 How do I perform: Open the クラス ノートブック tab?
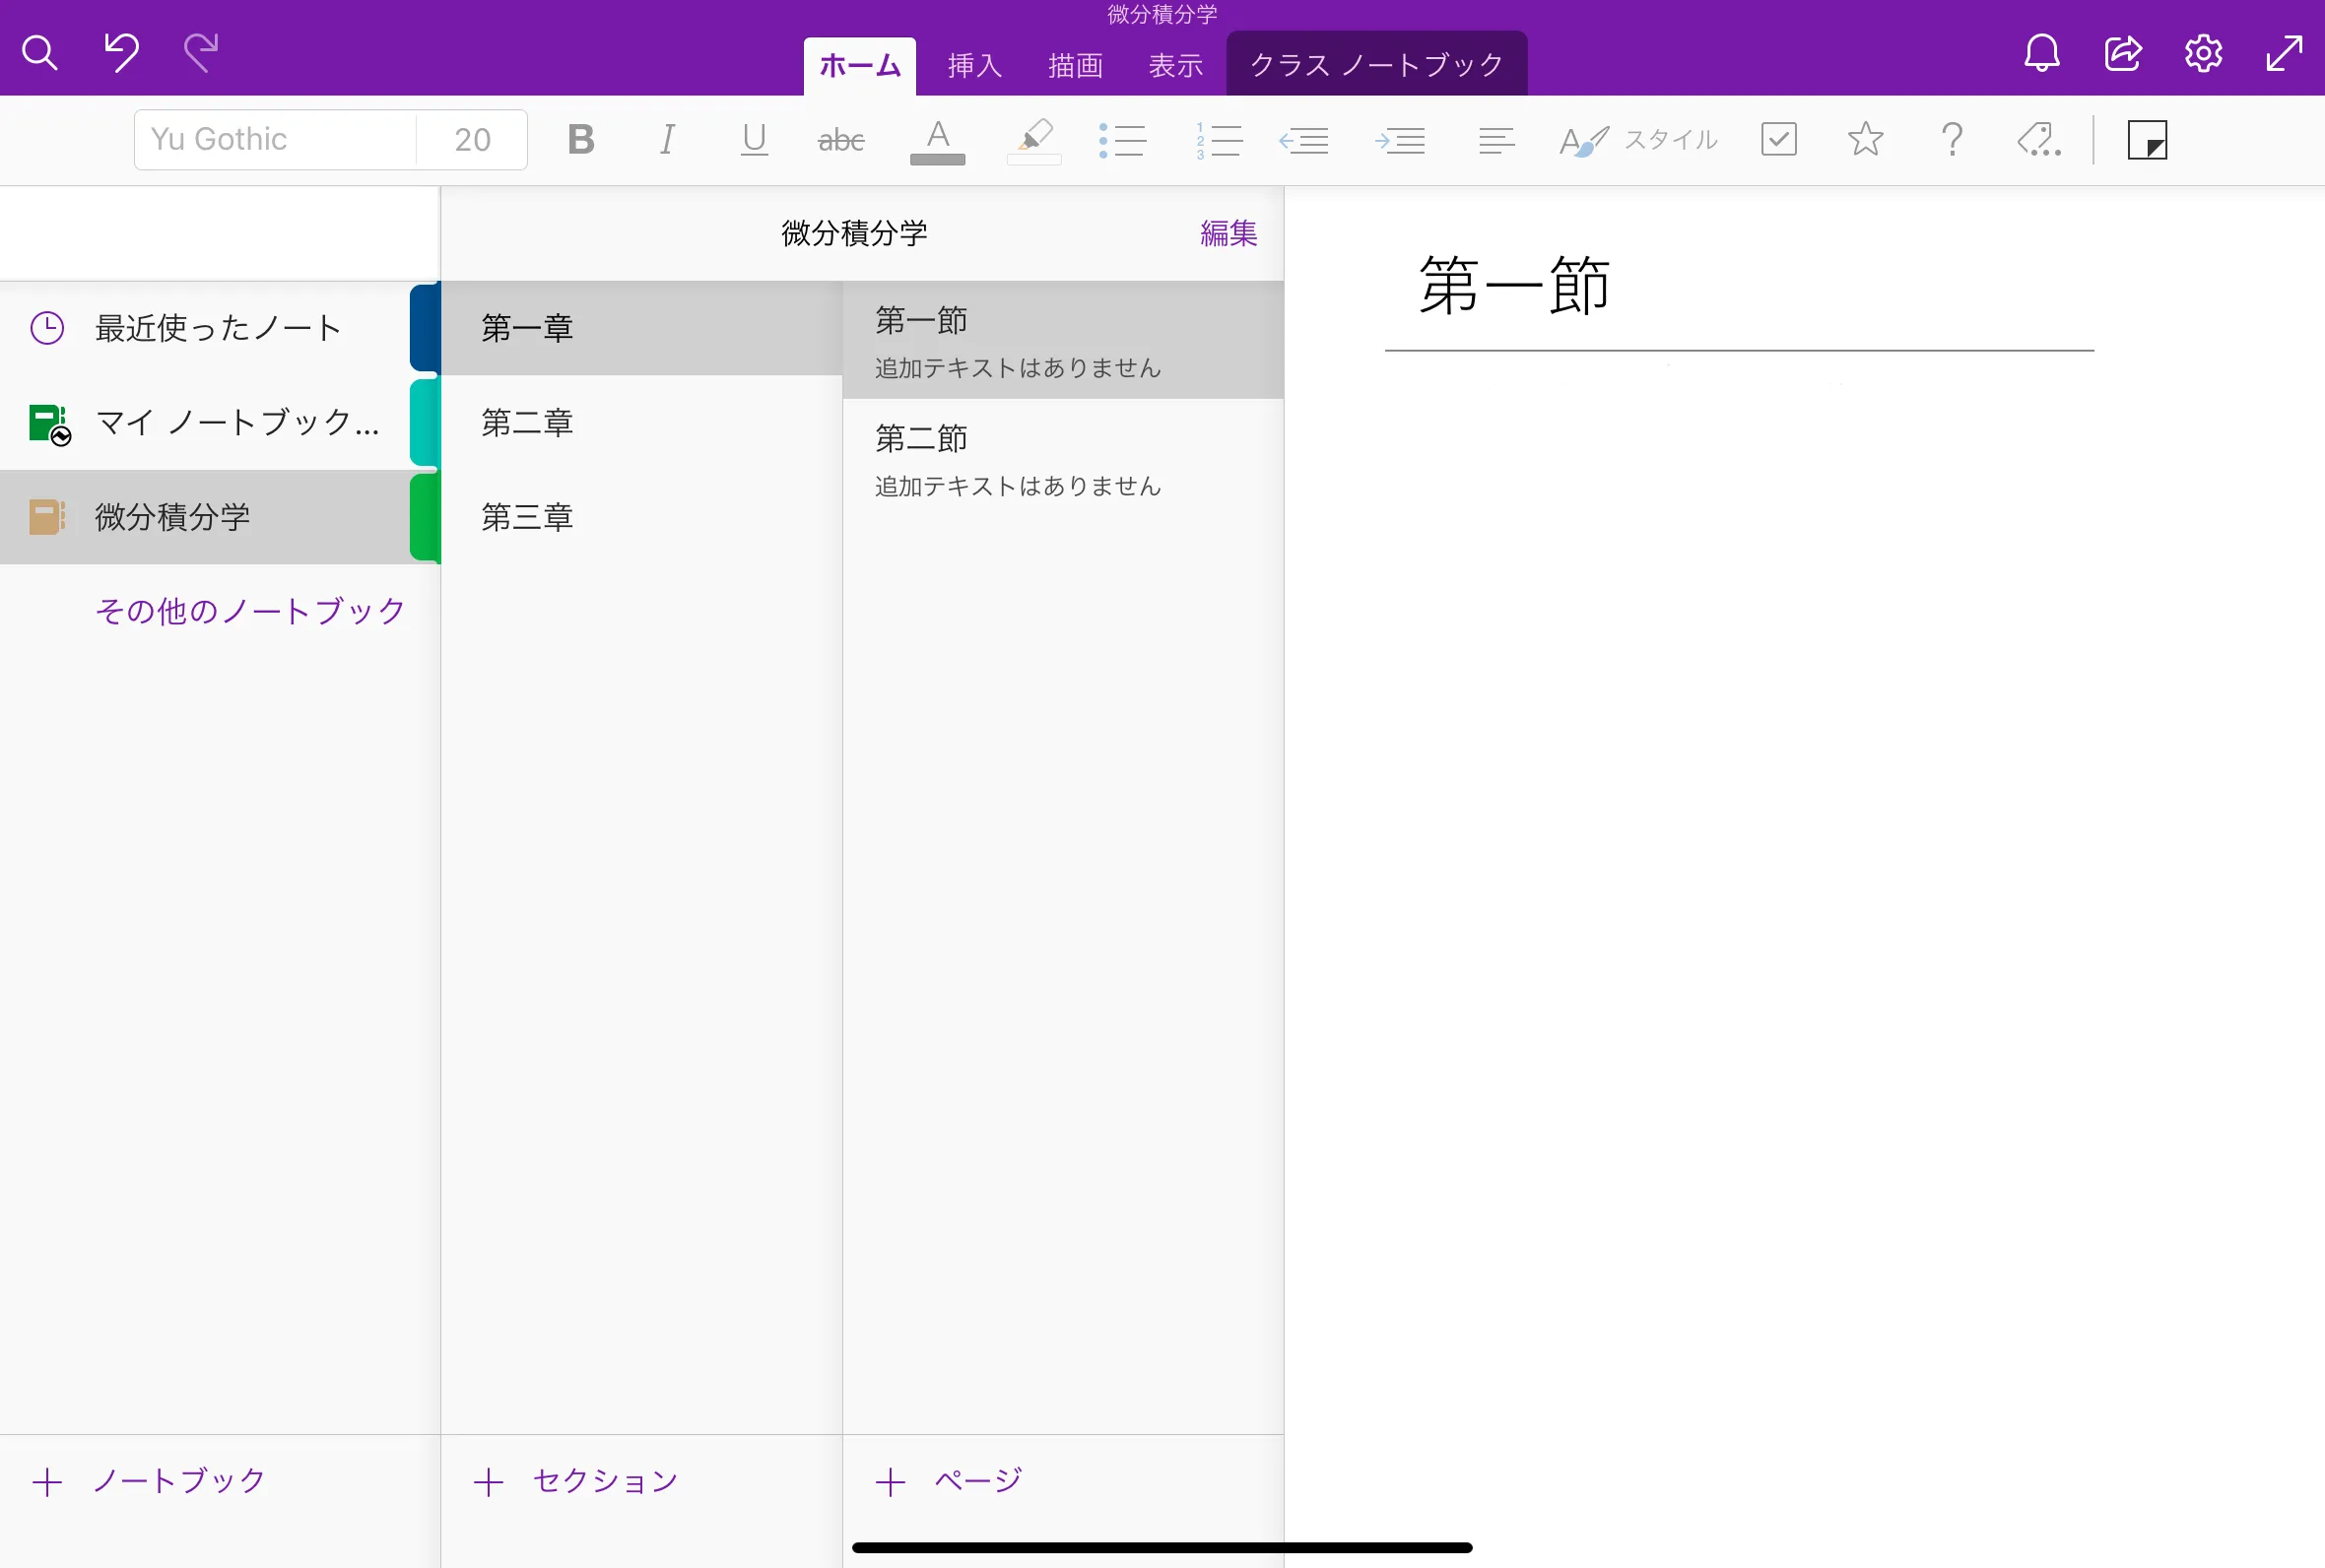click(x=1376, y=66)
